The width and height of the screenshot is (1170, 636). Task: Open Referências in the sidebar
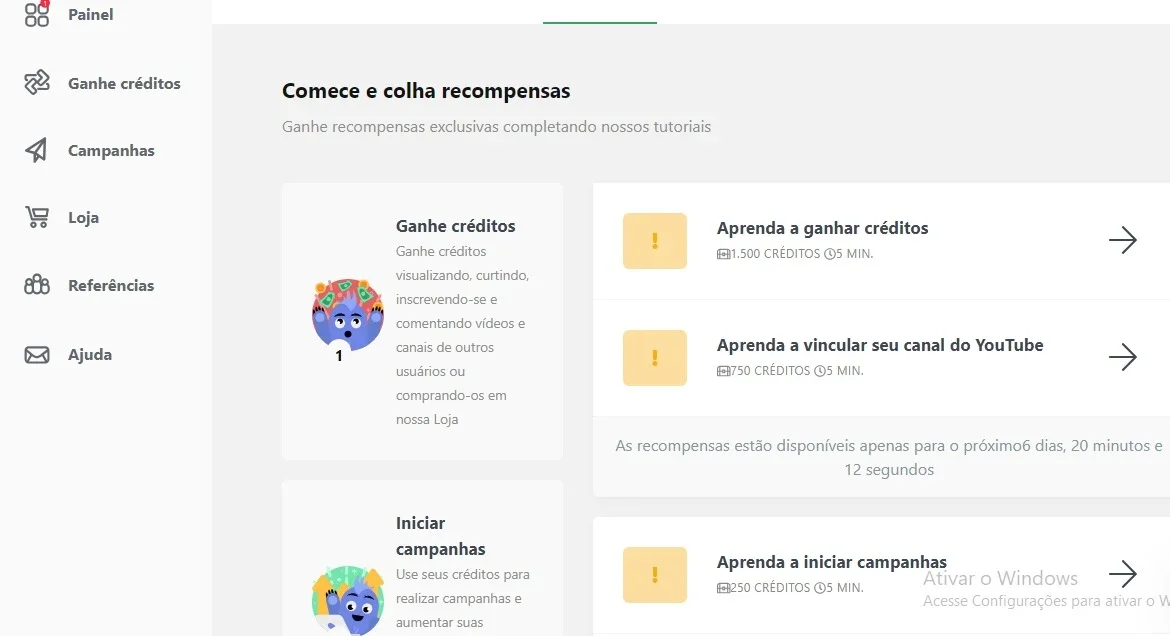coord(111,286)
